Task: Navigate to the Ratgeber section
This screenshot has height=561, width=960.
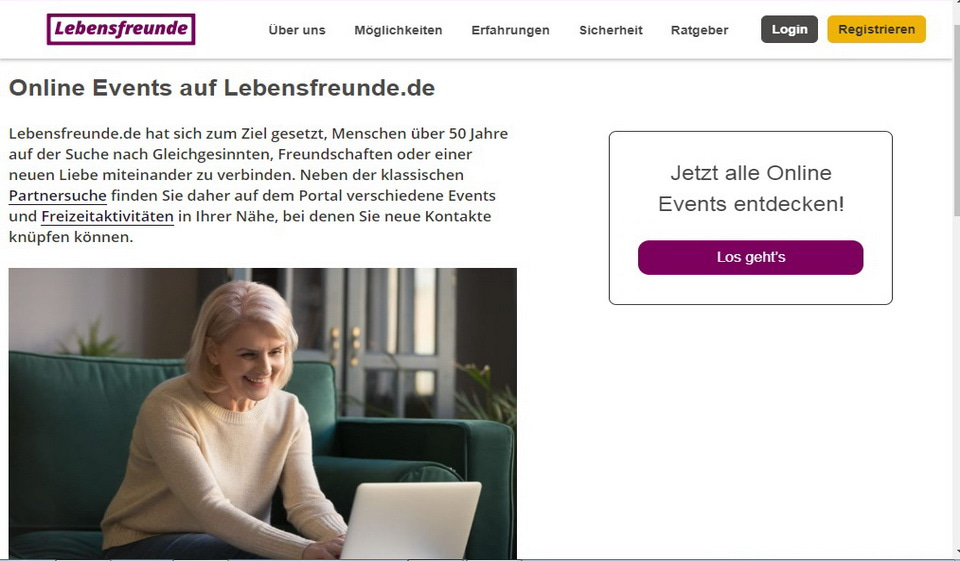Action: click(700, 30)
